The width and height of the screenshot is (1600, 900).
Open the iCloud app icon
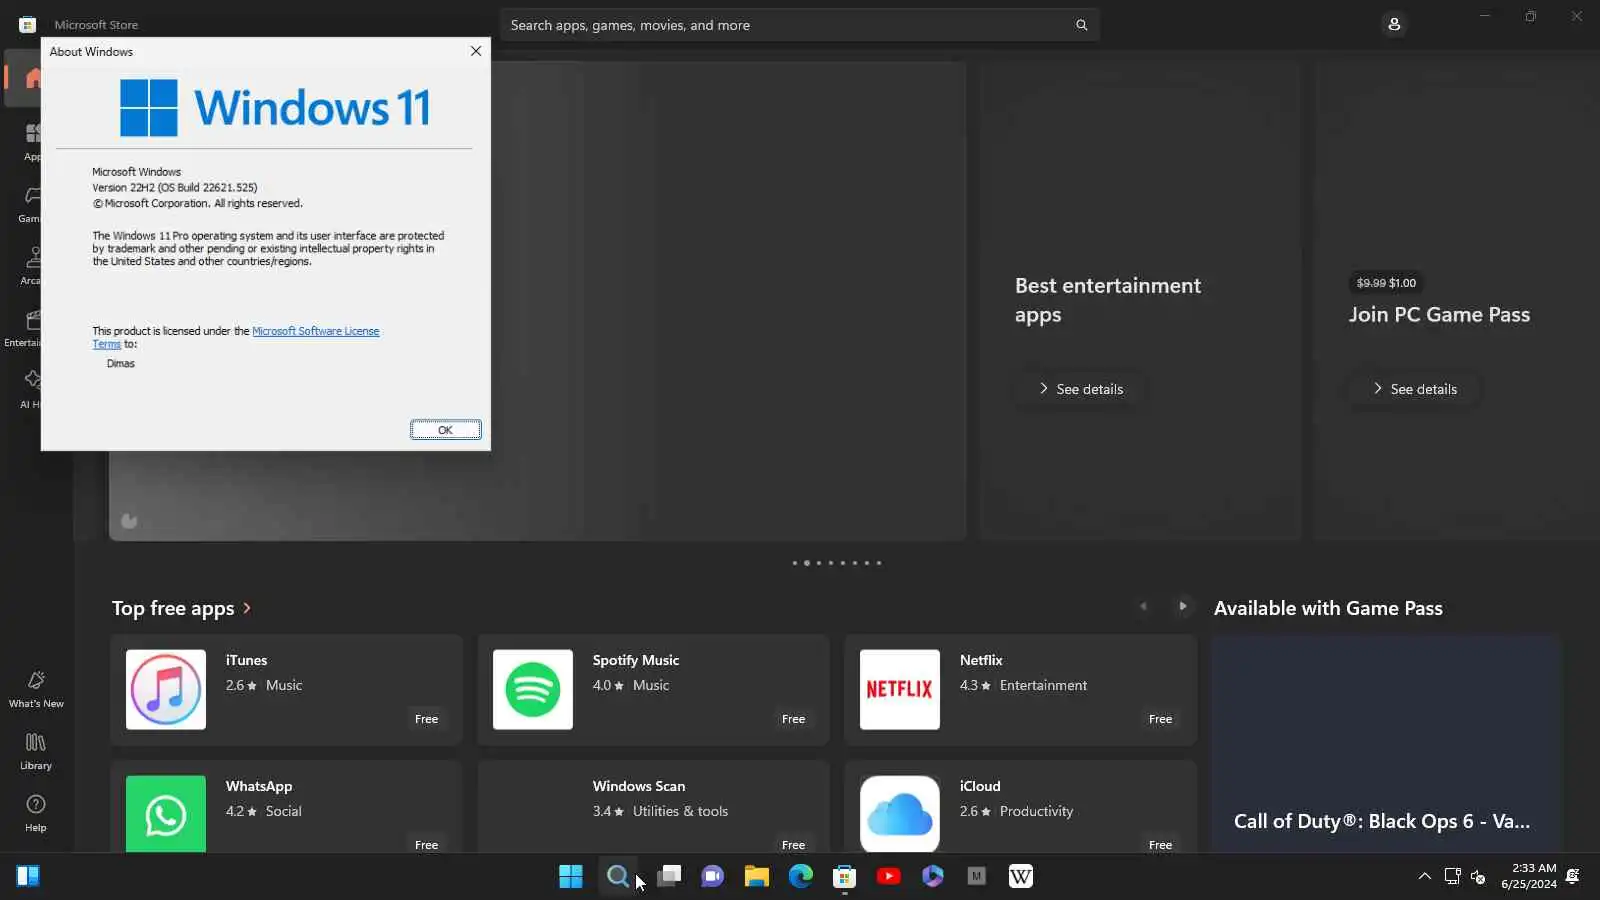click(900, 814)
